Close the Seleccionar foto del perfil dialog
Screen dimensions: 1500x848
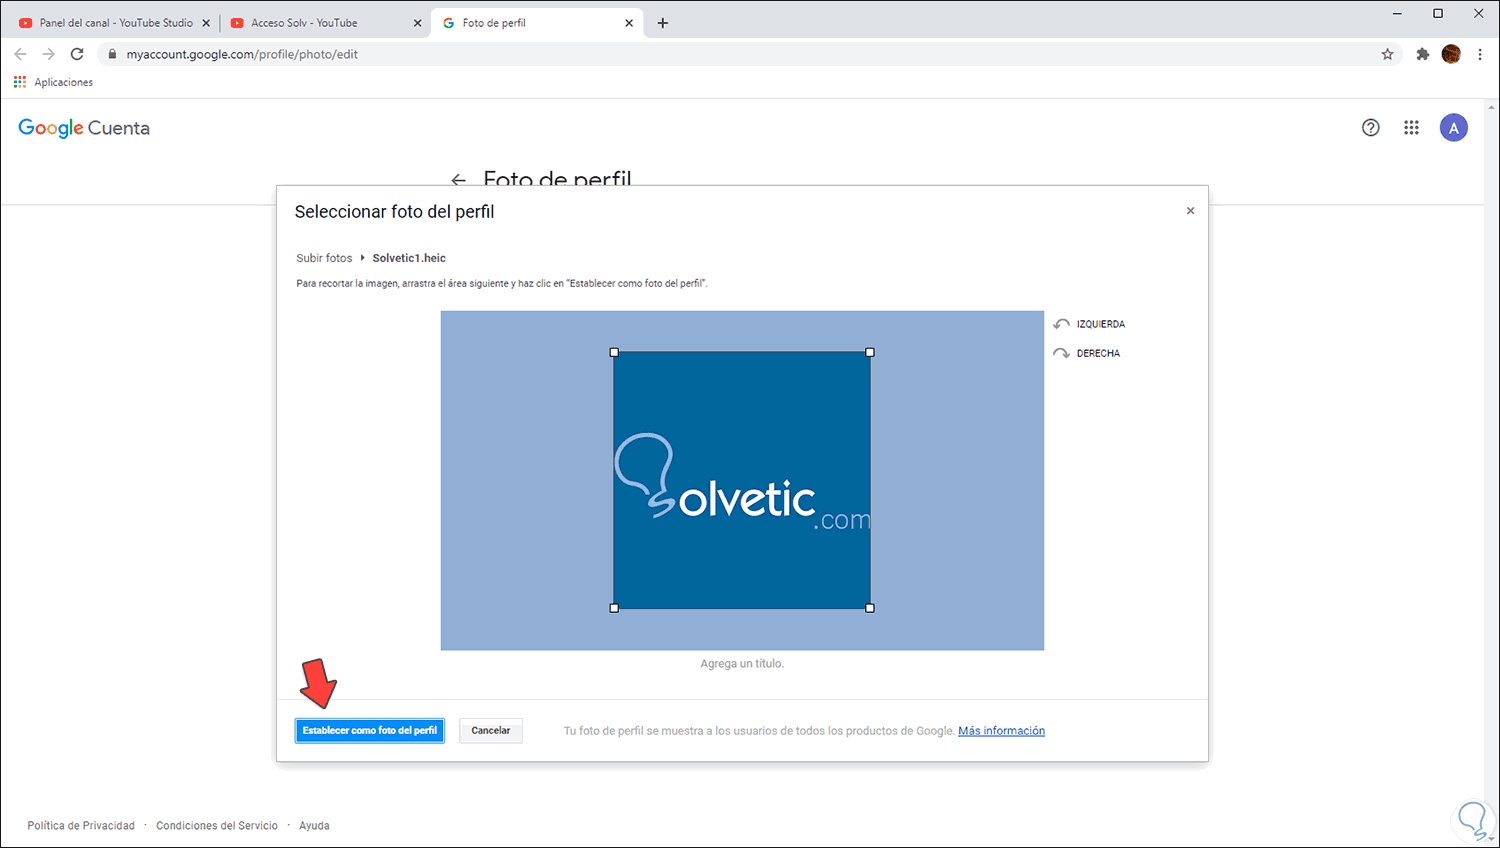(1190, 211)
